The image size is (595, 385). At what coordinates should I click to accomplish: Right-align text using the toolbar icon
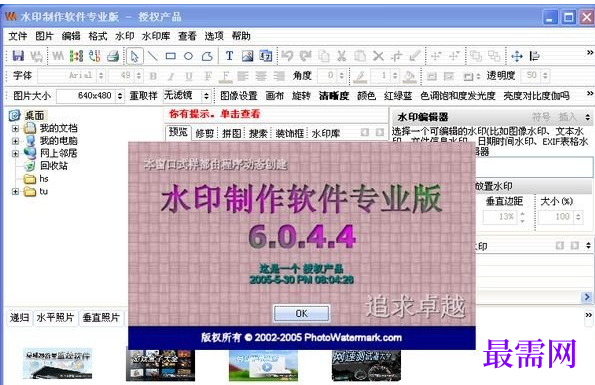pyautogui.click(x=279, y=76)
